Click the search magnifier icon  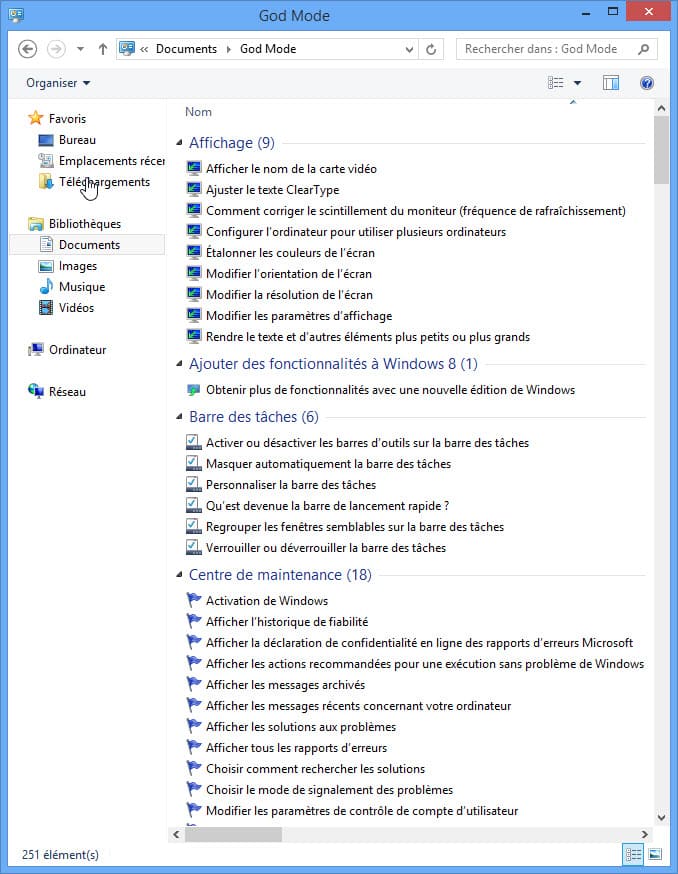click(x=643, y=49)
